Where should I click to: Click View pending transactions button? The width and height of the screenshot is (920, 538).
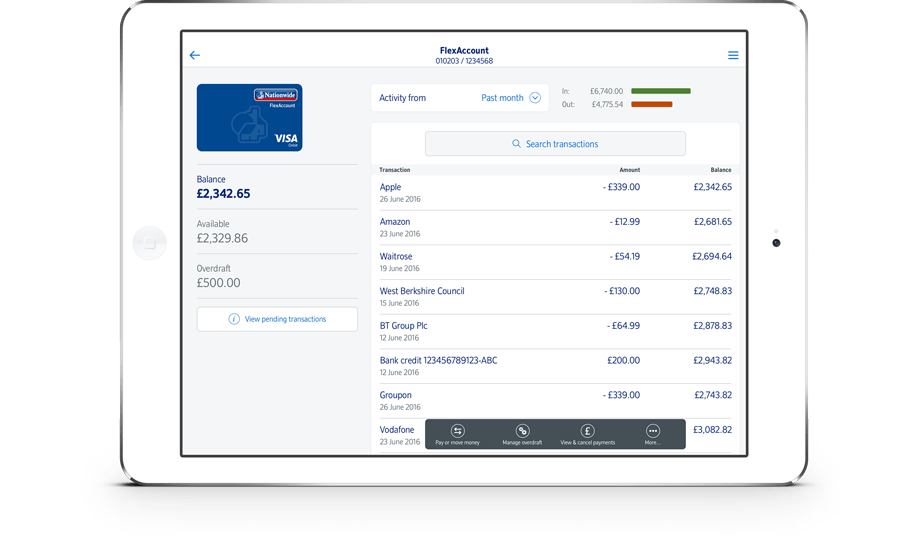coord(277,319)
